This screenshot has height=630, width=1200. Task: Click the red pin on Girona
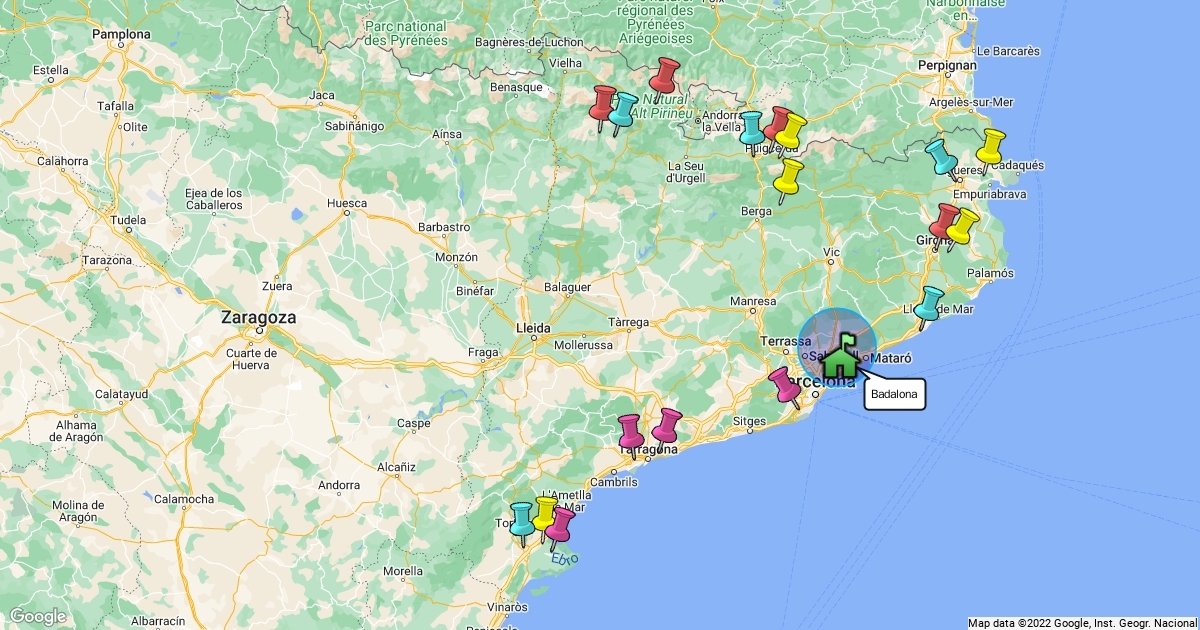[x=944, y=220]
